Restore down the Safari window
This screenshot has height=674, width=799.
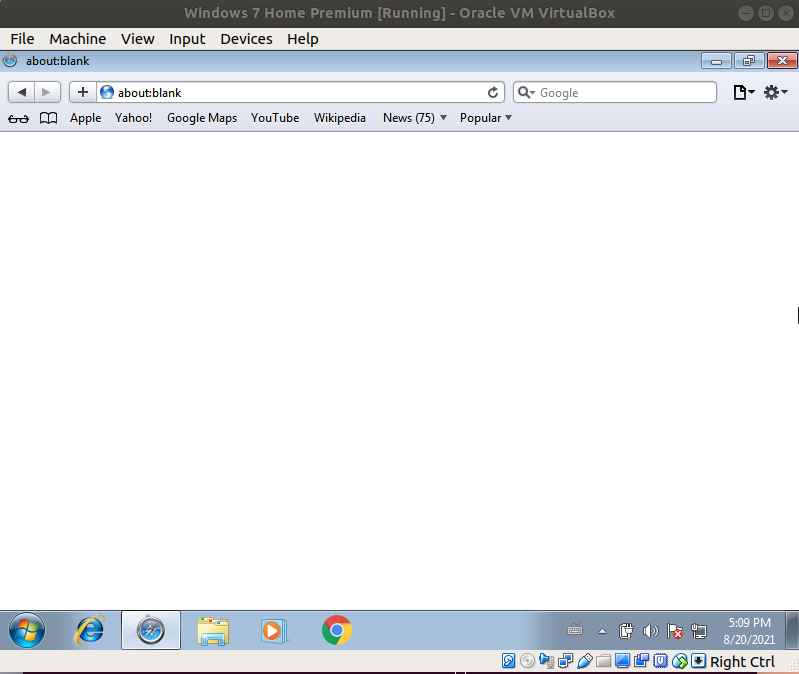pyautogui.click(x=749, y=61)
